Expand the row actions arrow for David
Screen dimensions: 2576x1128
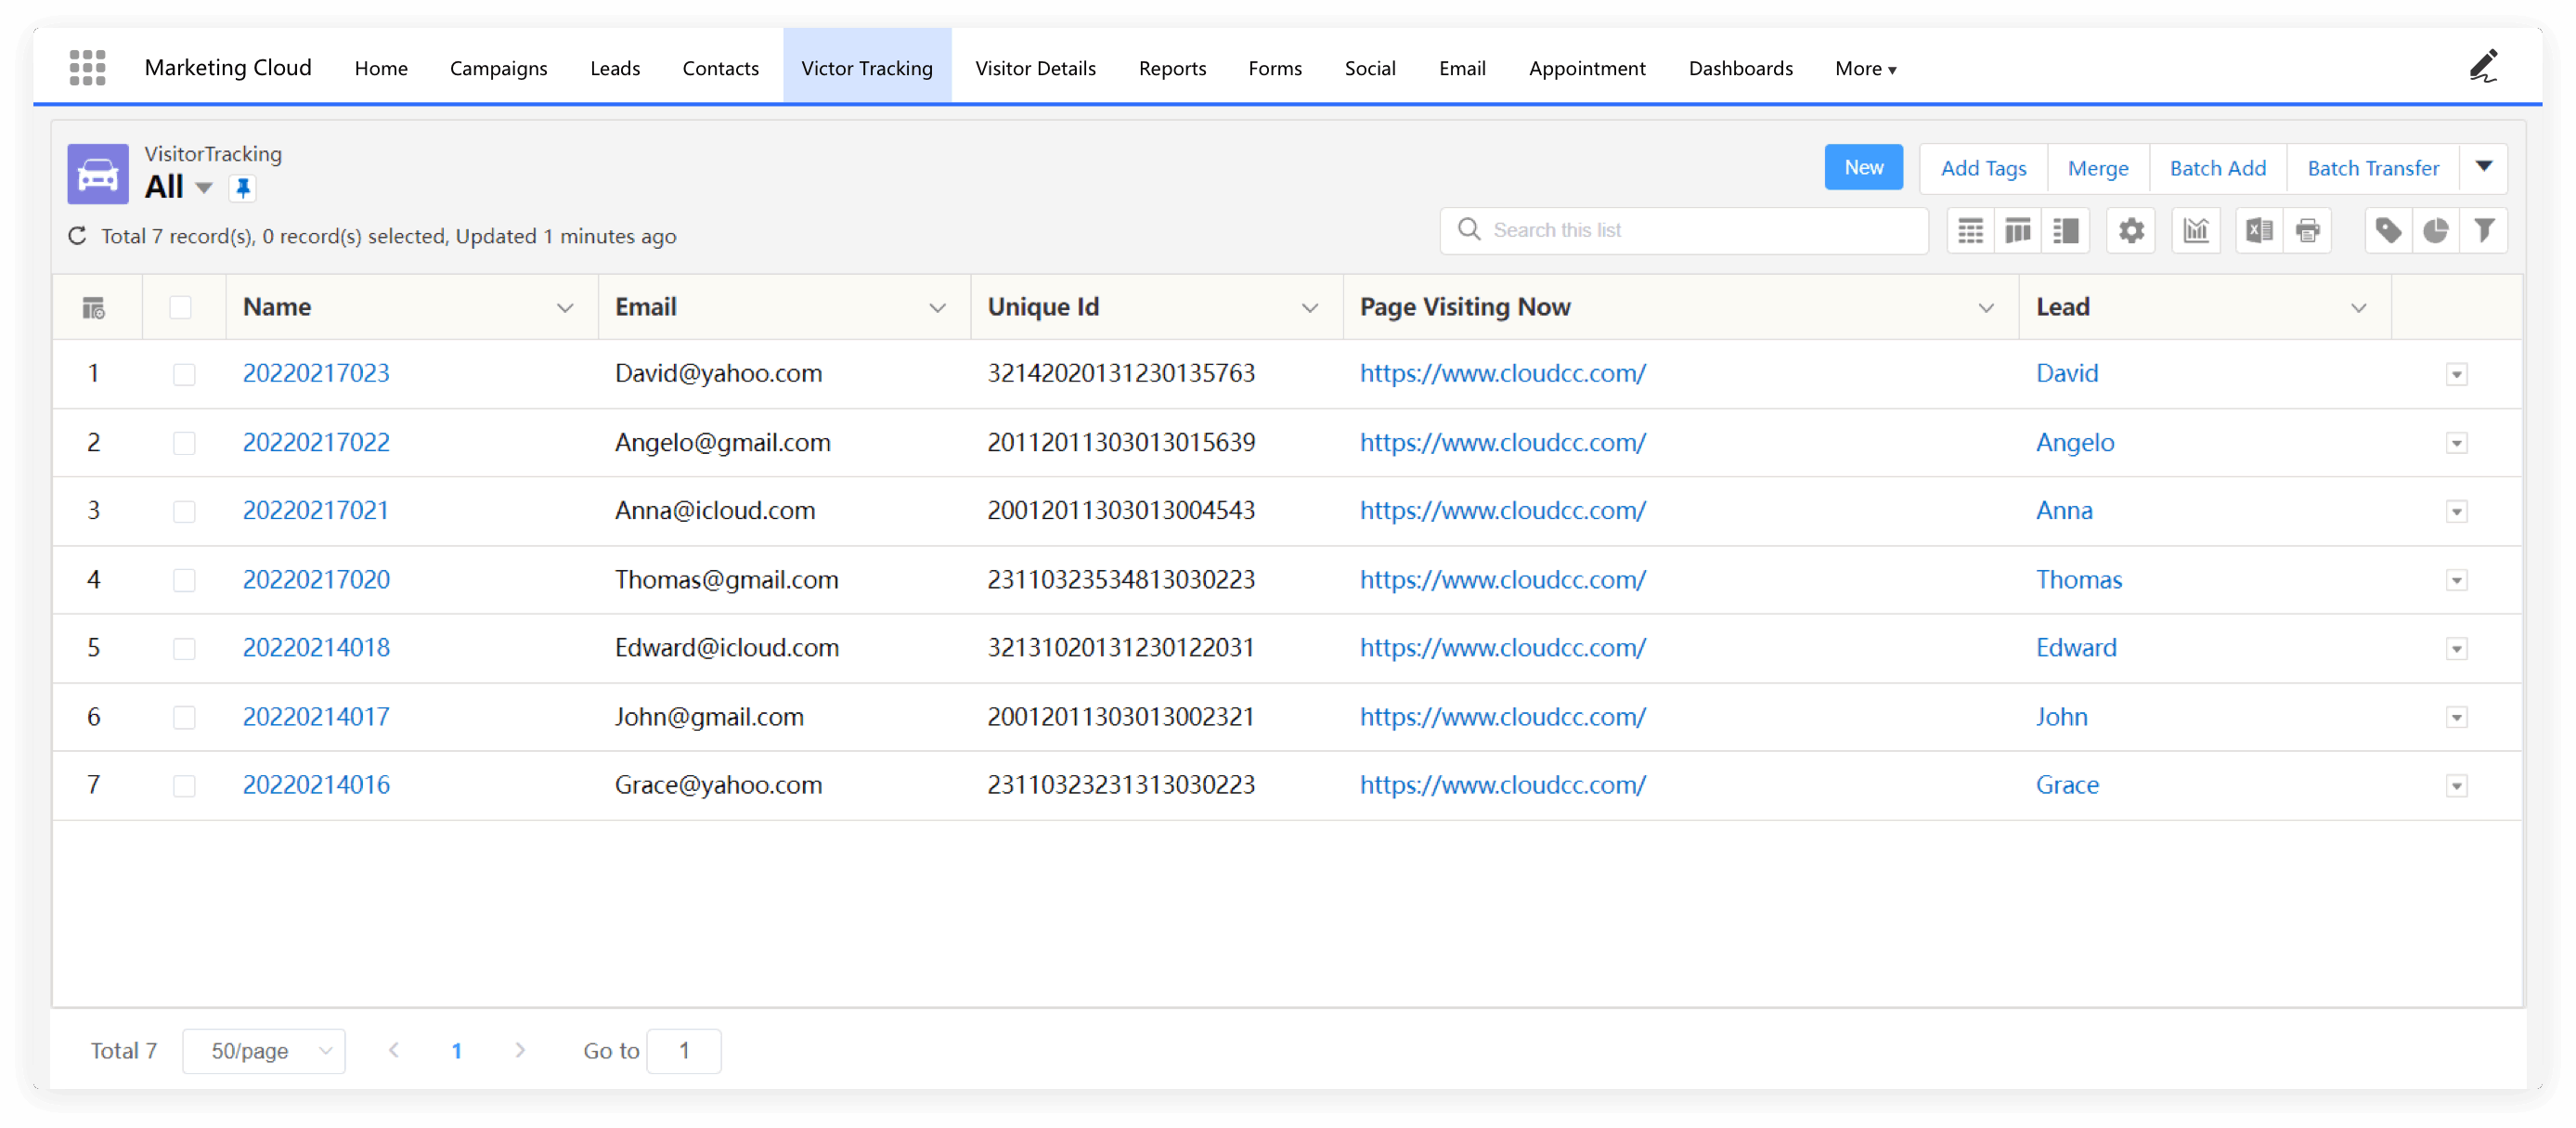click(x=2456, y=374)
